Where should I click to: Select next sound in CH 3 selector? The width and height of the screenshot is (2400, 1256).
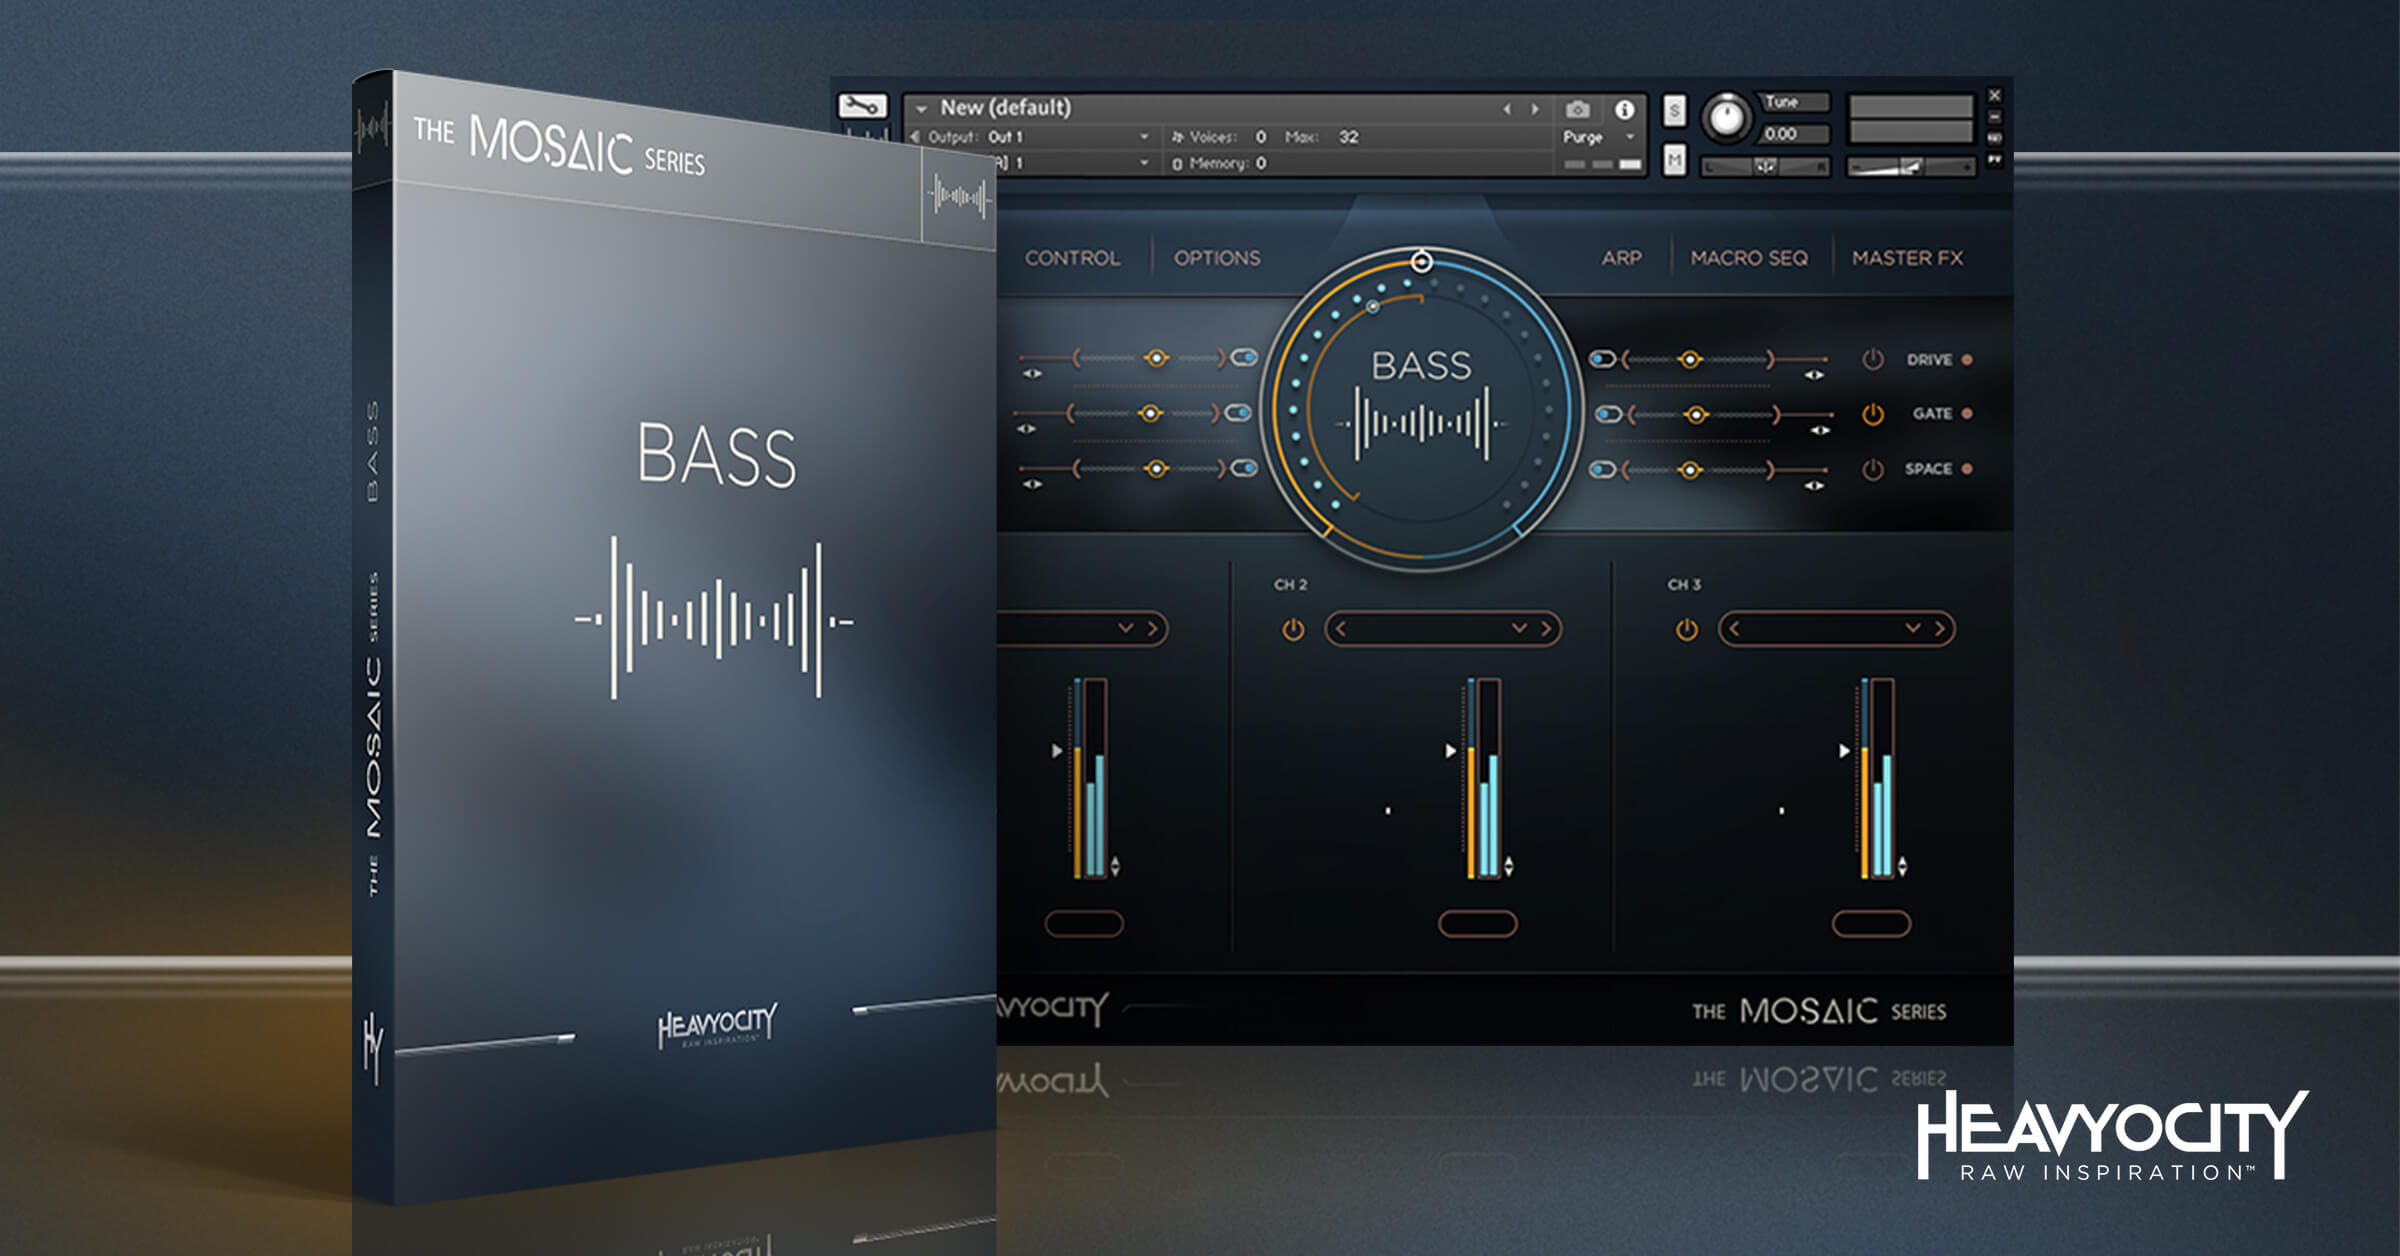click(1940, 628)
